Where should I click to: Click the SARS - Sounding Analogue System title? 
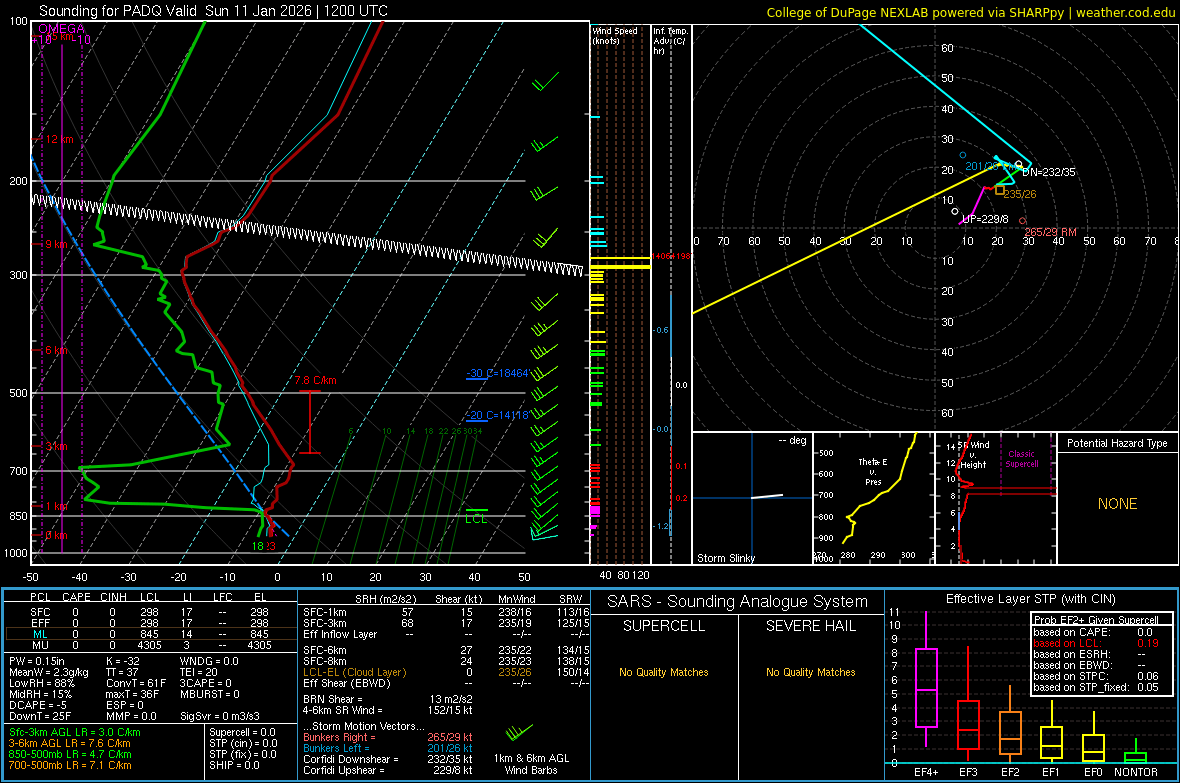pos(737,602)
